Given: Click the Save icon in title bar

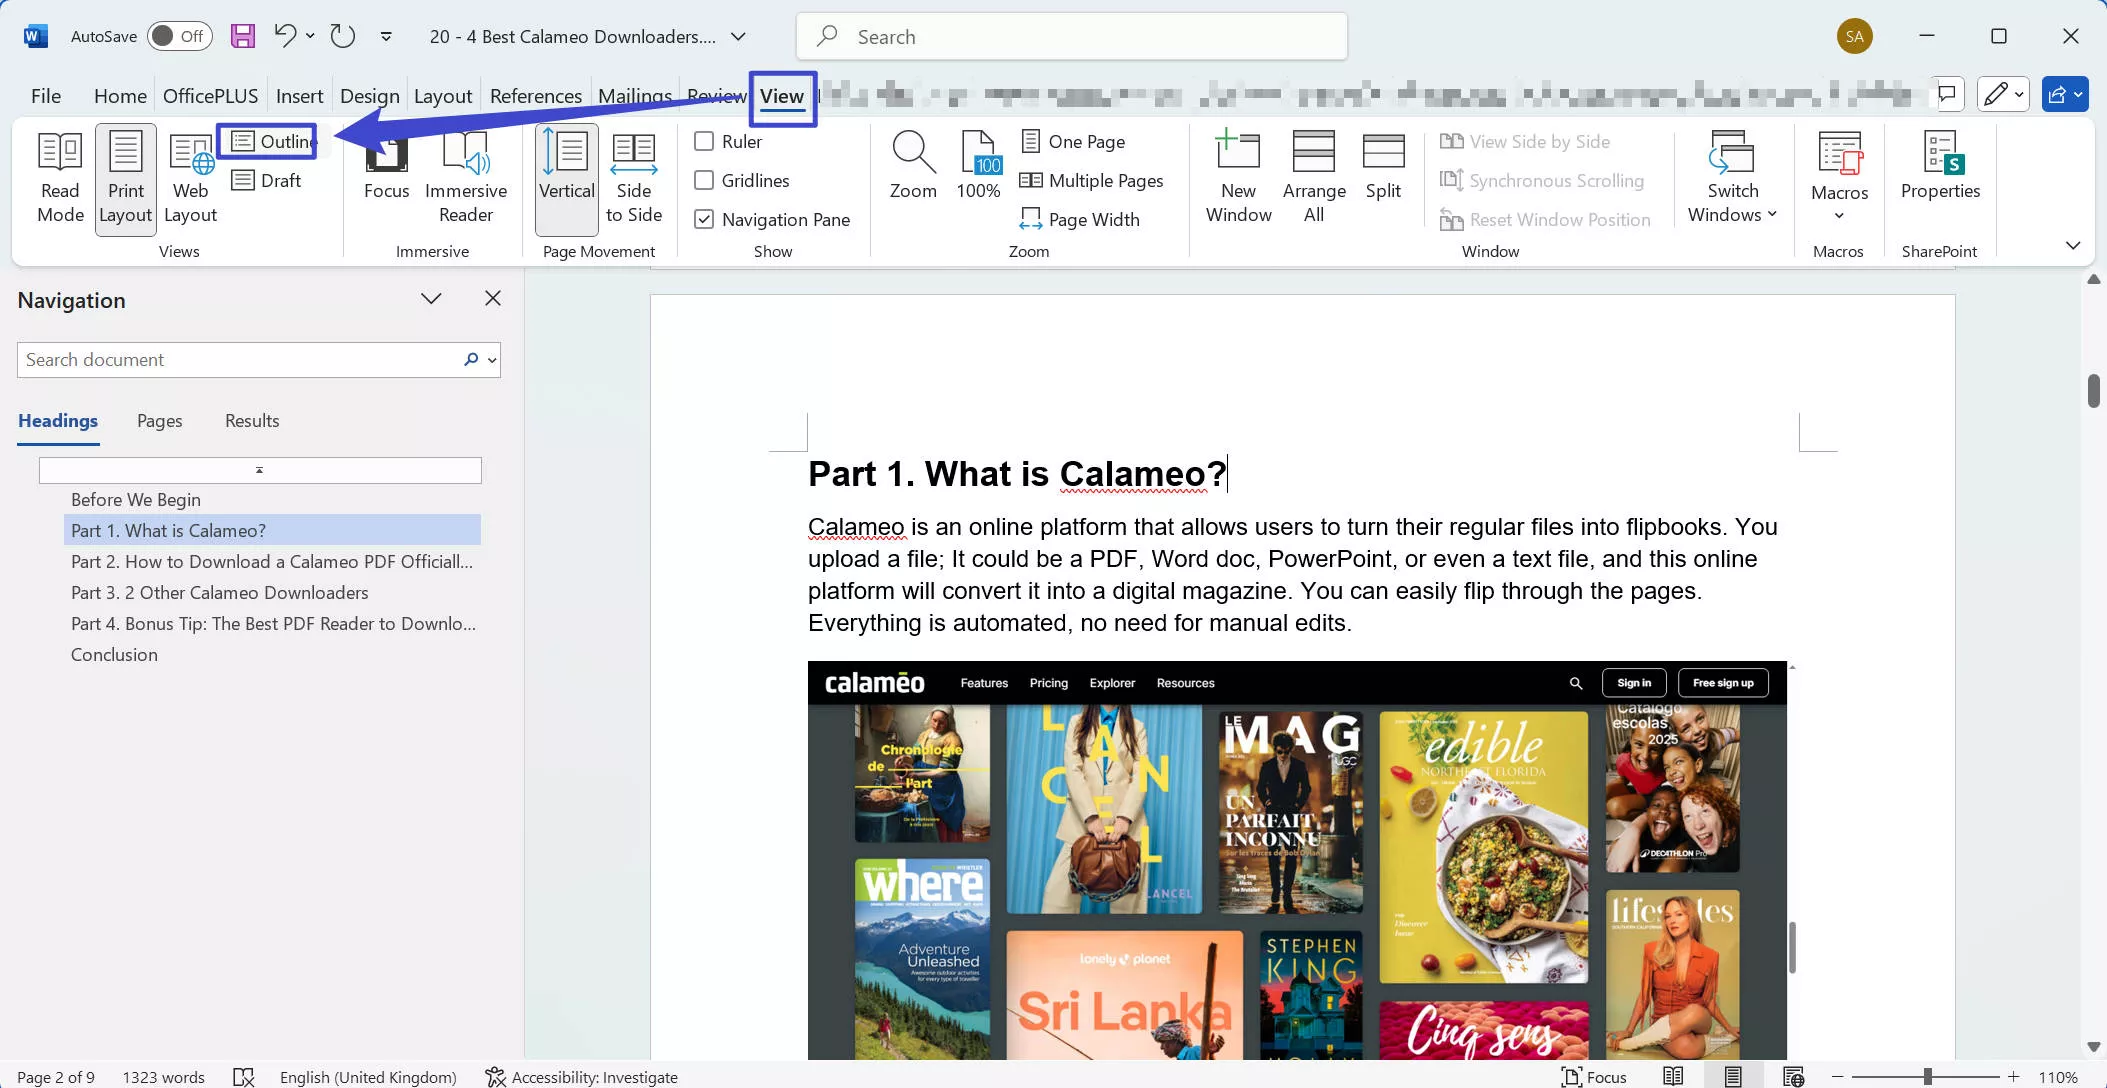Looking at the screenshot, I should (242, 37).
